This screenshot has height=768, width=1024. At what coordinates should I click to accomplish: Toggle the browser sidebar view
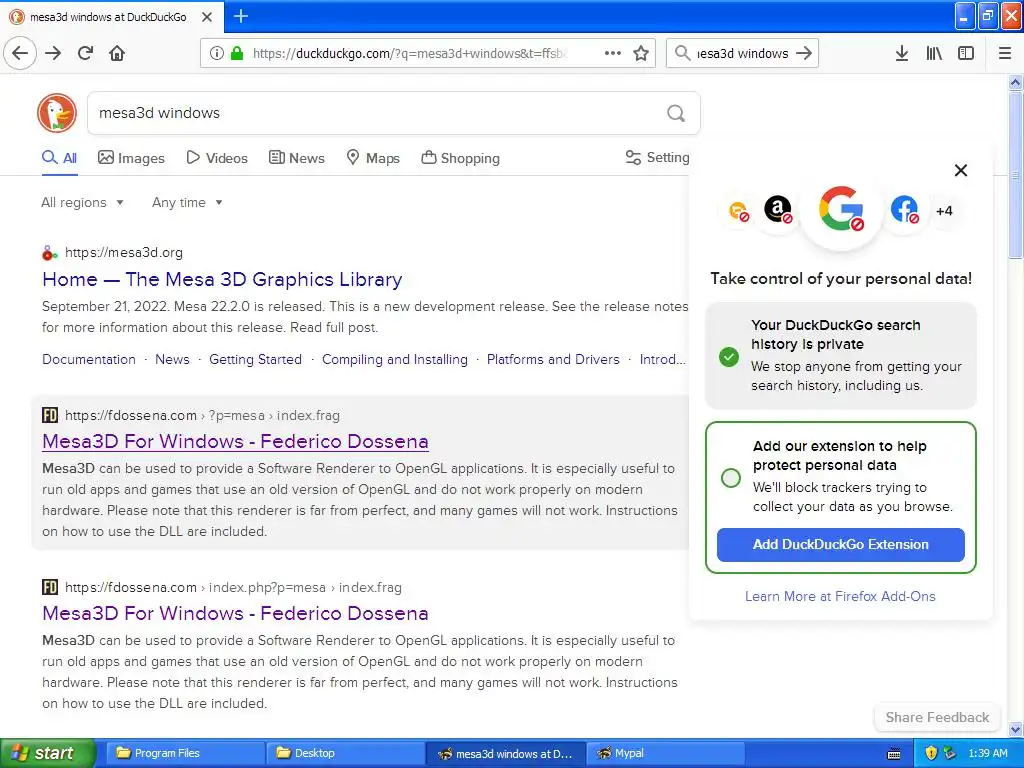pos(966,53)
